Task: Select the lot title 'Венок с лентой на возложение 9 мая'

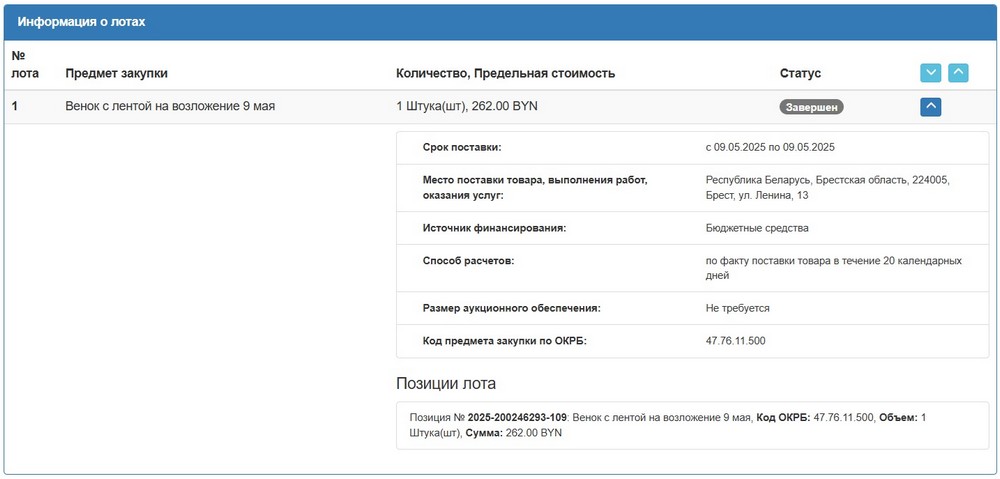Action: click(169, 106)
